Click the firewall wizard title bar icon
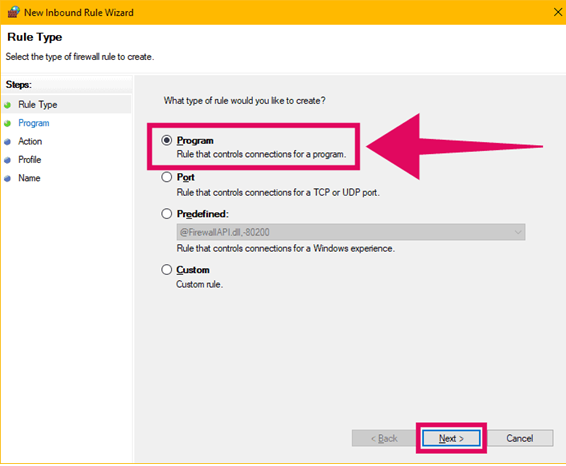This screenshot has height=466, width=566. (13, 12)
